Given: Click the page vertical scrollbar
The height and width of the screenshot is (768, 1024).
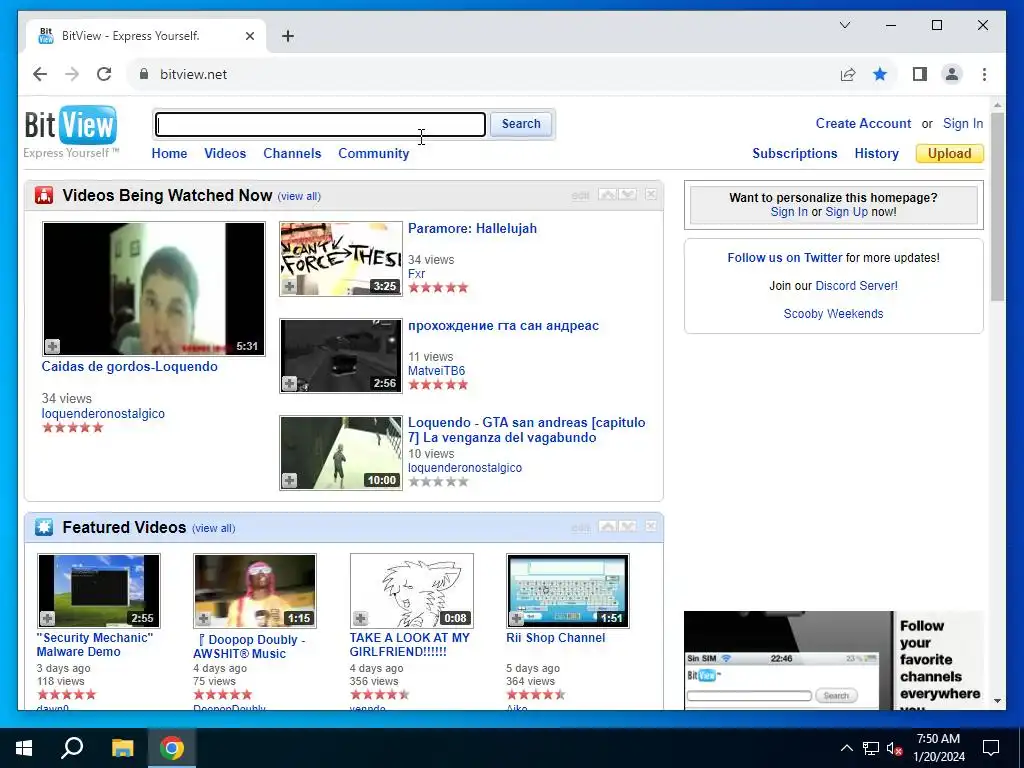Looking at the screenshot, I should click(x=997, y=206).
